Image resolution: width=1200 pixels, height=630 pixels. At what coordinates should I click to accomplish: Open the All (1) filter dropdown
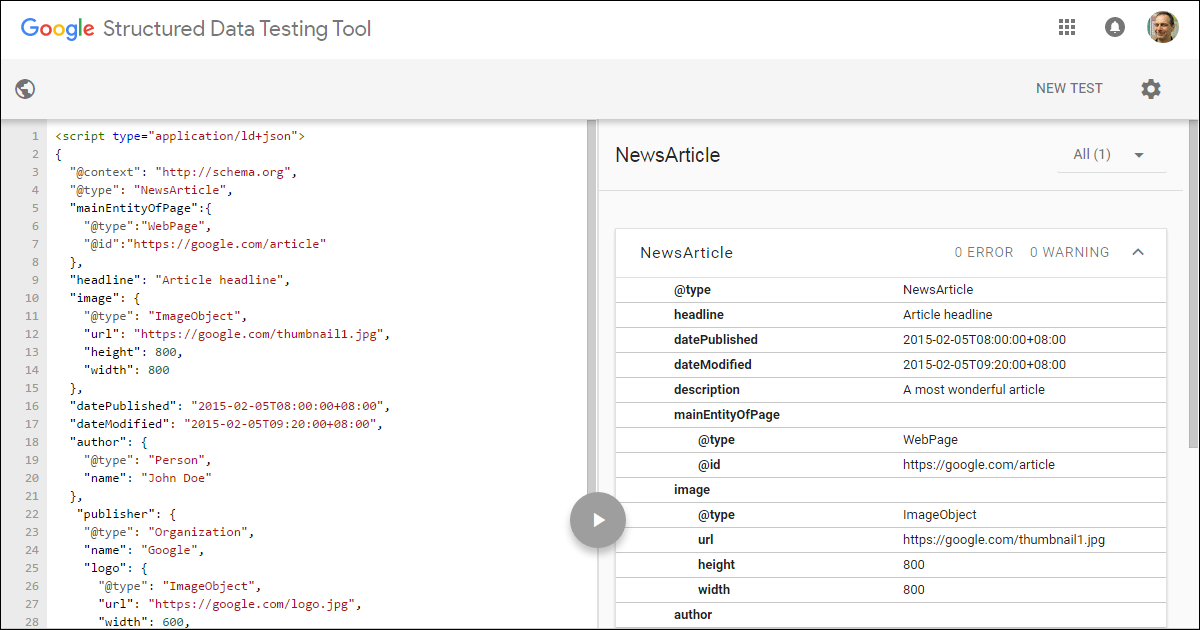[x=1111, y=155]
